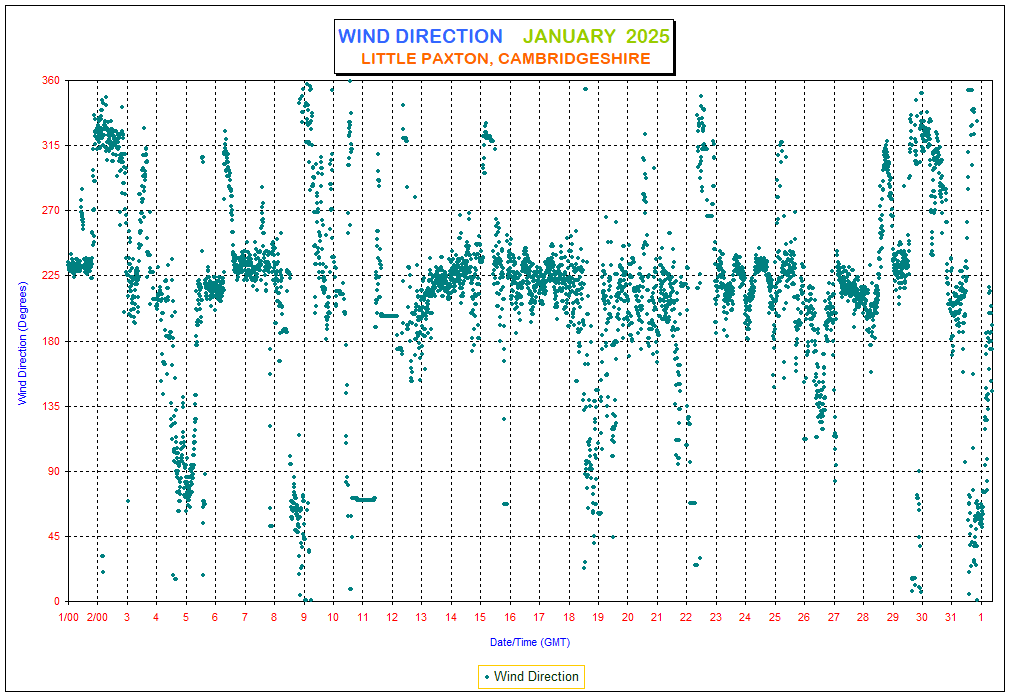
Task: Click x-axis date label 14
Action: point(451,617)
